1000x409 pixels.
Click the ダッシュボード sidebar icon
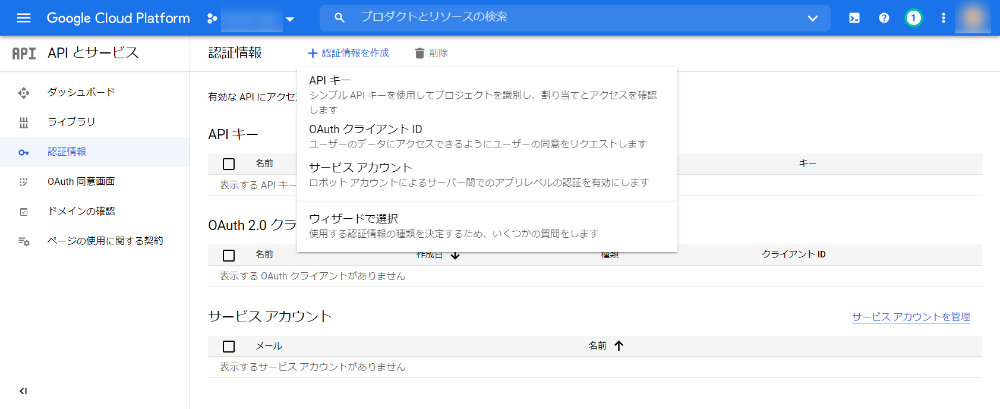pos(24,93)
